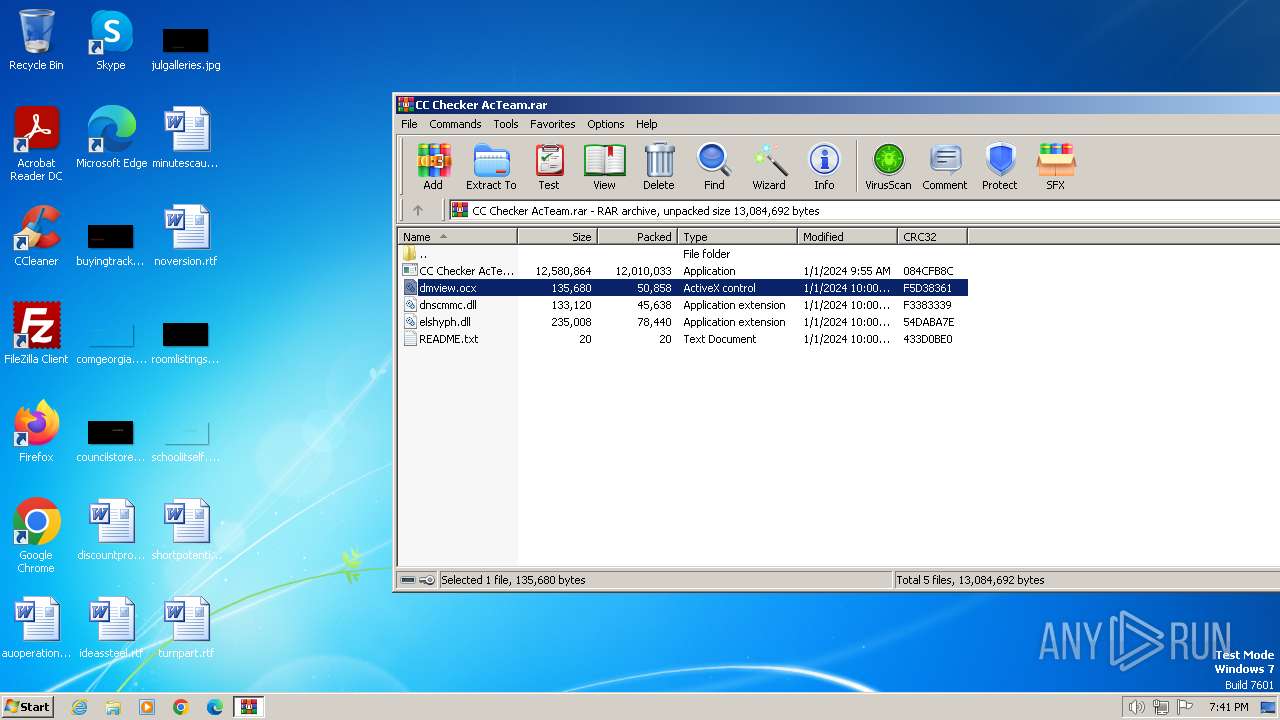The height and width of the screenshot is (720, 1280).
Task: Click Extract To toolbar icon
Action: [x=491, y=166]
